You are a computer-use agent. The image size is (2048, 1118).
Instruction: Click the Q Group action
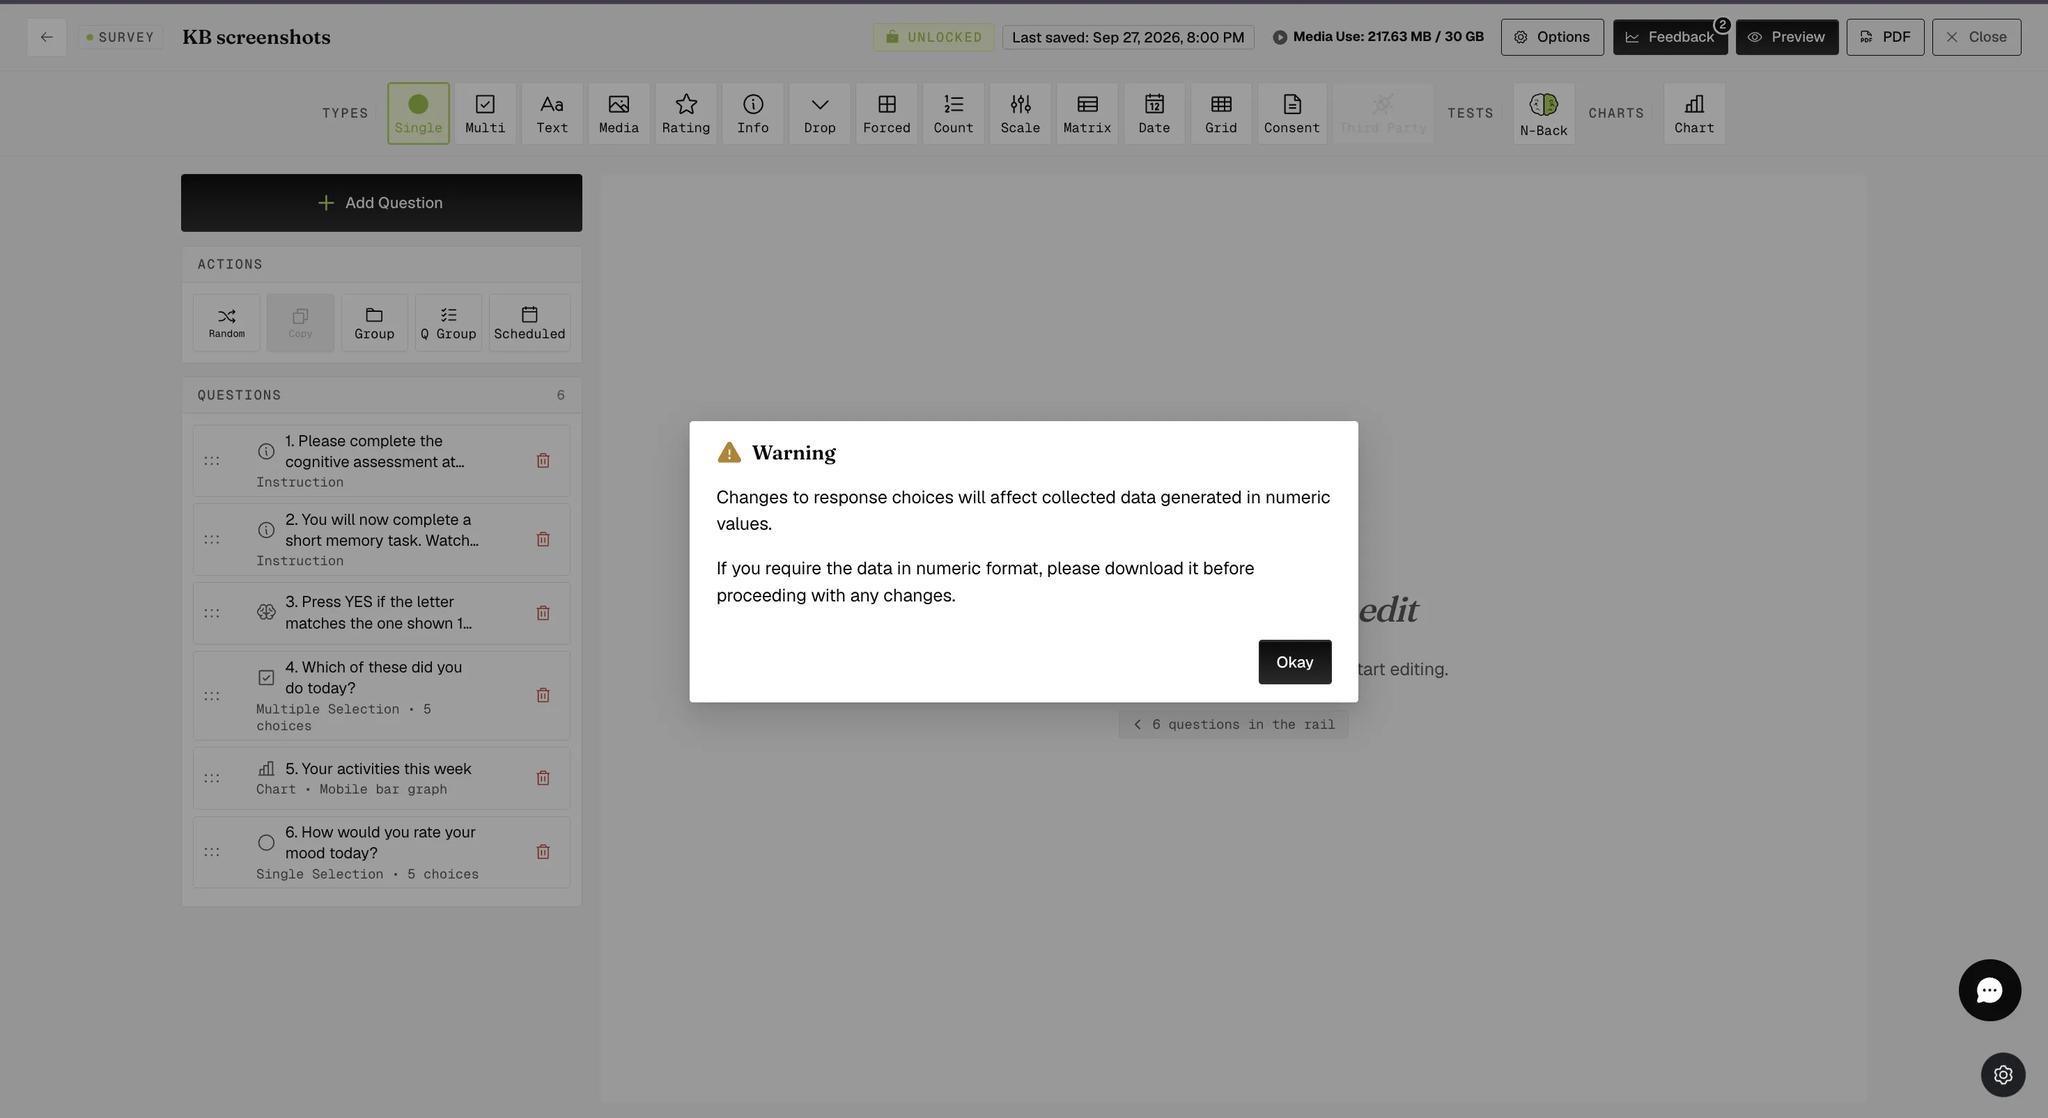click(448, 322)
